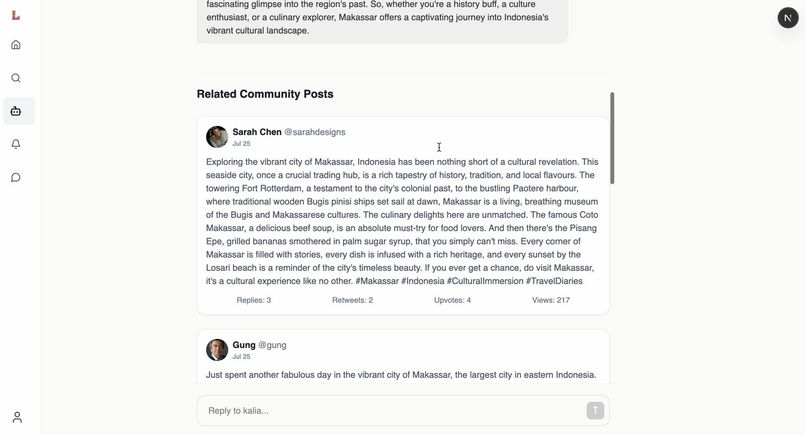Click Replies: 3 on Sarah's post

(254, 300)
